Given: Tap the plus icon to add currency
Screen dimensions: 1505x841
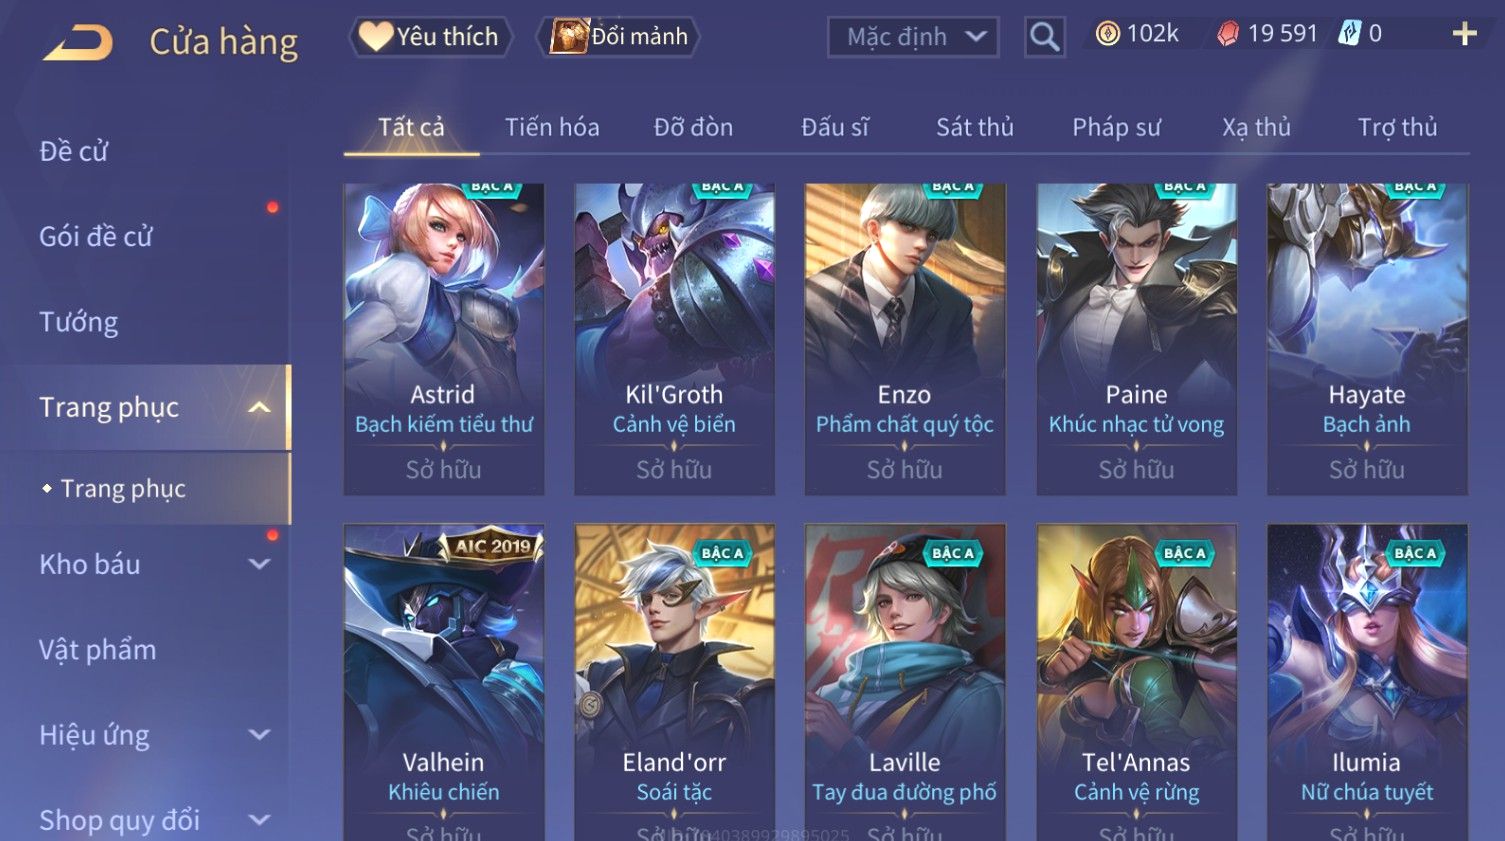Looking at the screenshot, I should point(1464,34).
